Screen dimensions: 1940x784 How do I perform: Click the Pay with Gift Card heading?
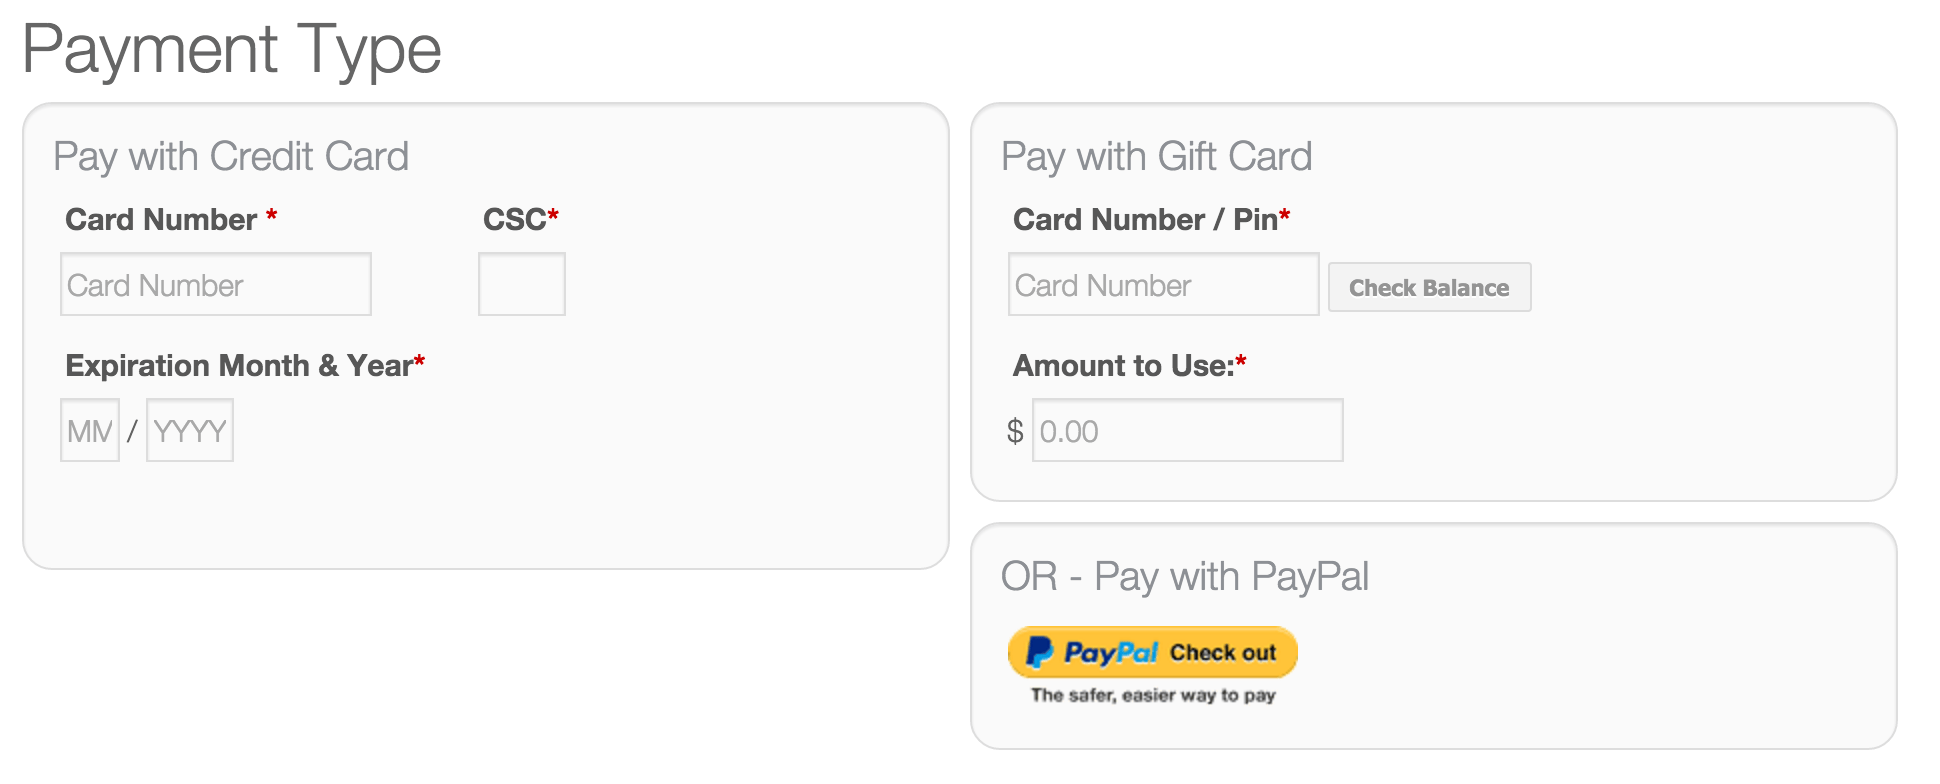point(1156,157)
